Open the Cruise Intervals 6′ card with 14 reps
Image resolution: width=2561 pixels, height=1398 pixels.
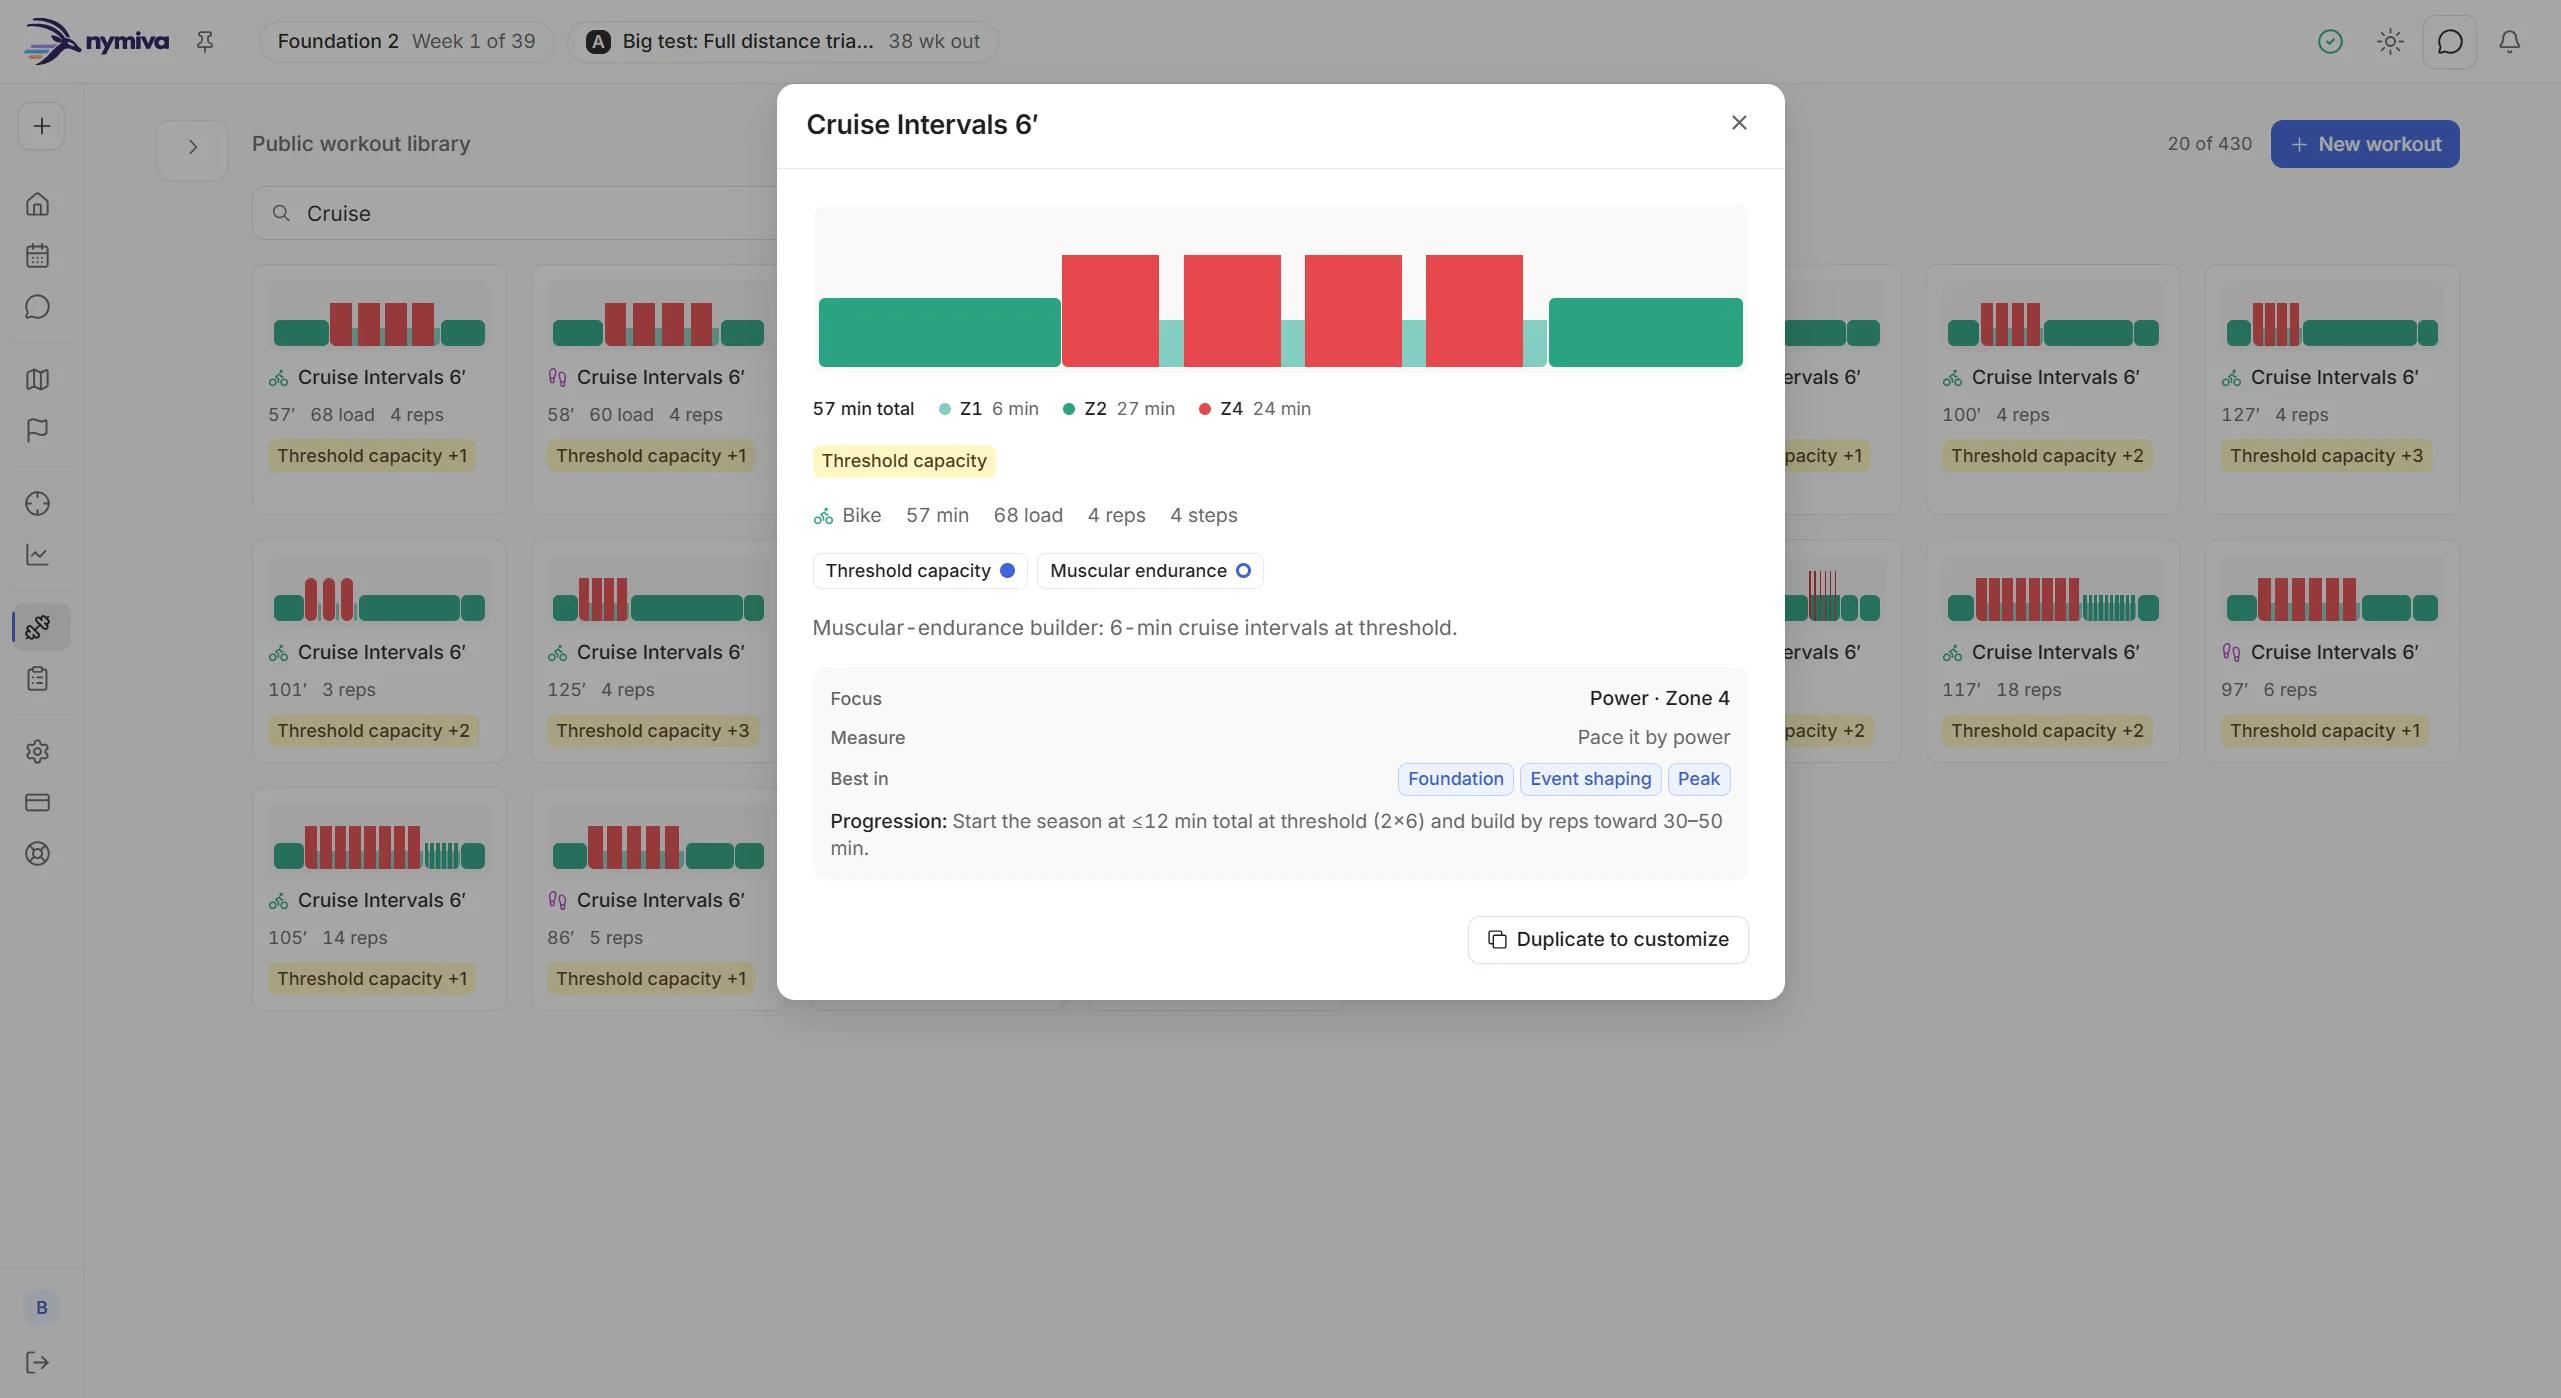(x=379, y=899)
